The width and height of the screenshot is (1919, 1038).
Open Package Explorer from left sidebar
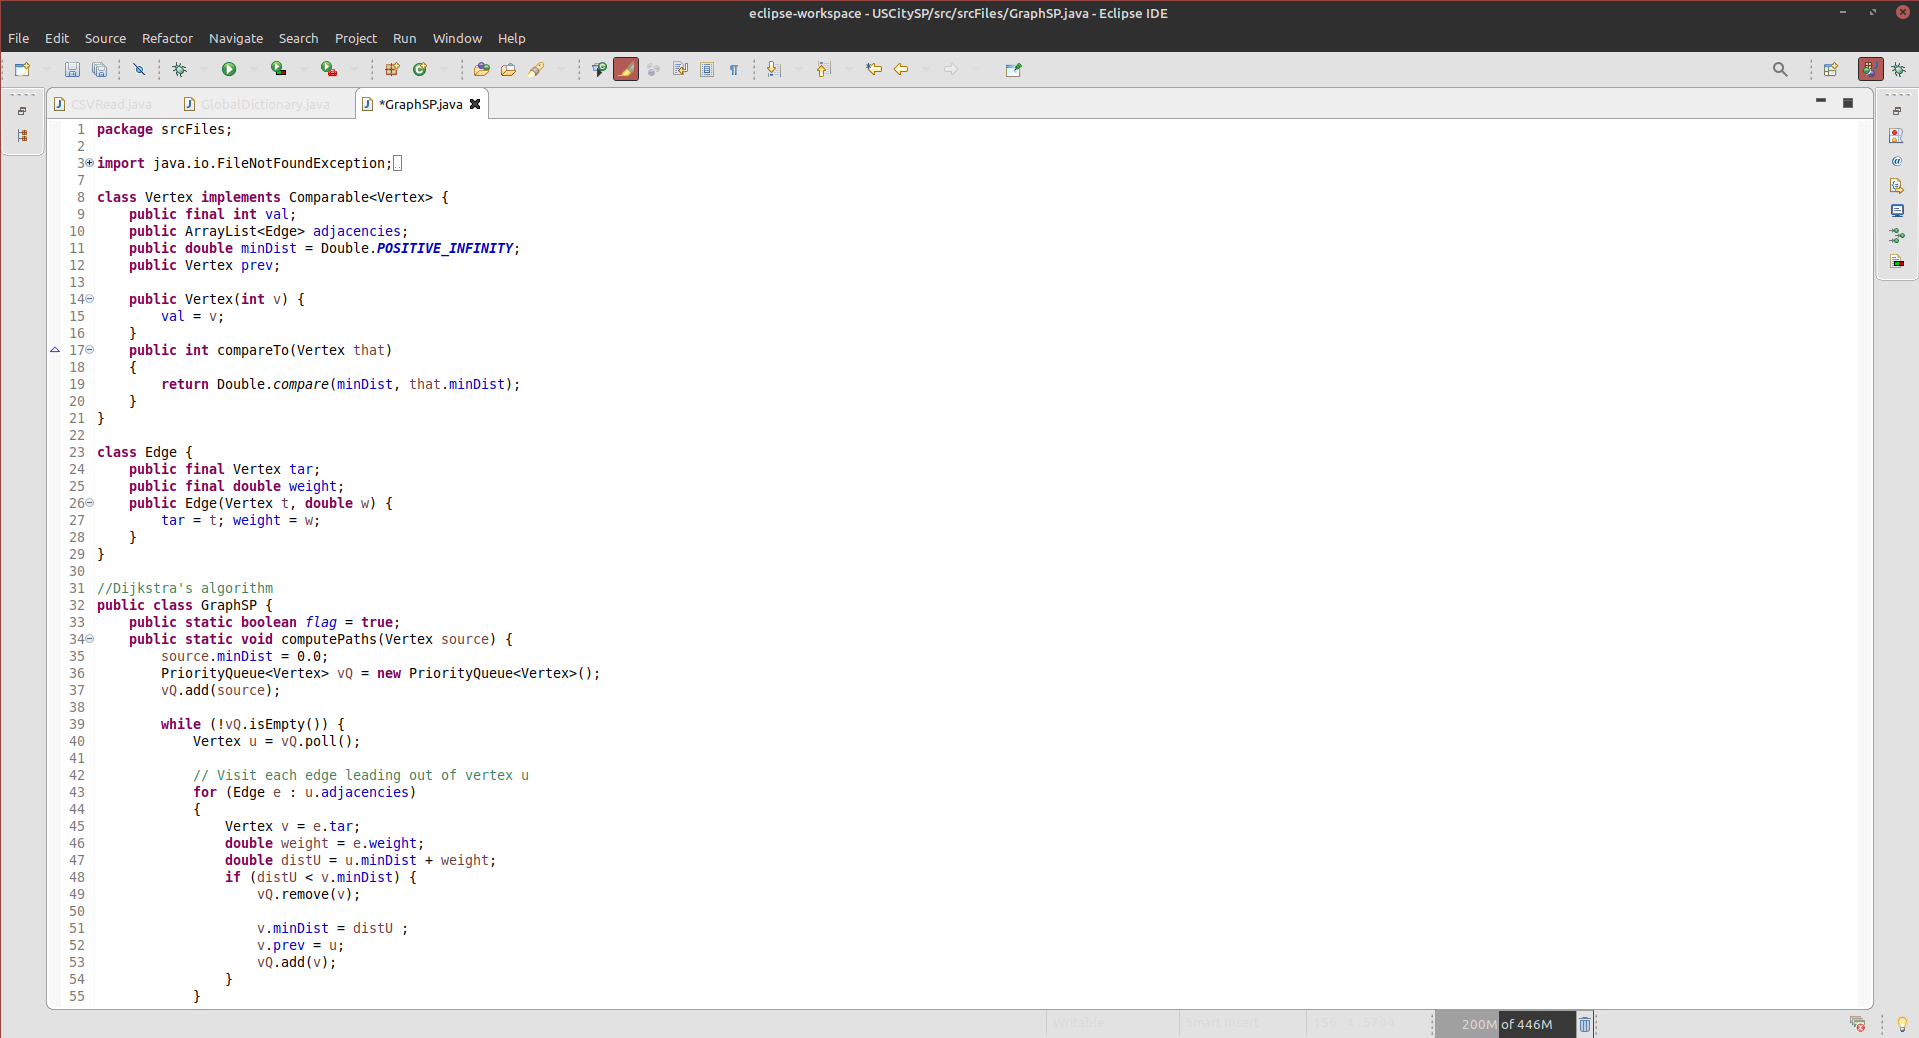22,135
